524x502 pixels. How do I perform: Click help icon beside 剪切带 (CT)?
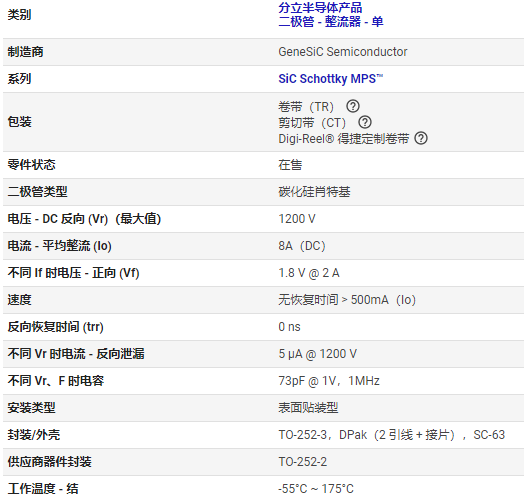pyautogui.click(x=365, y=122)
